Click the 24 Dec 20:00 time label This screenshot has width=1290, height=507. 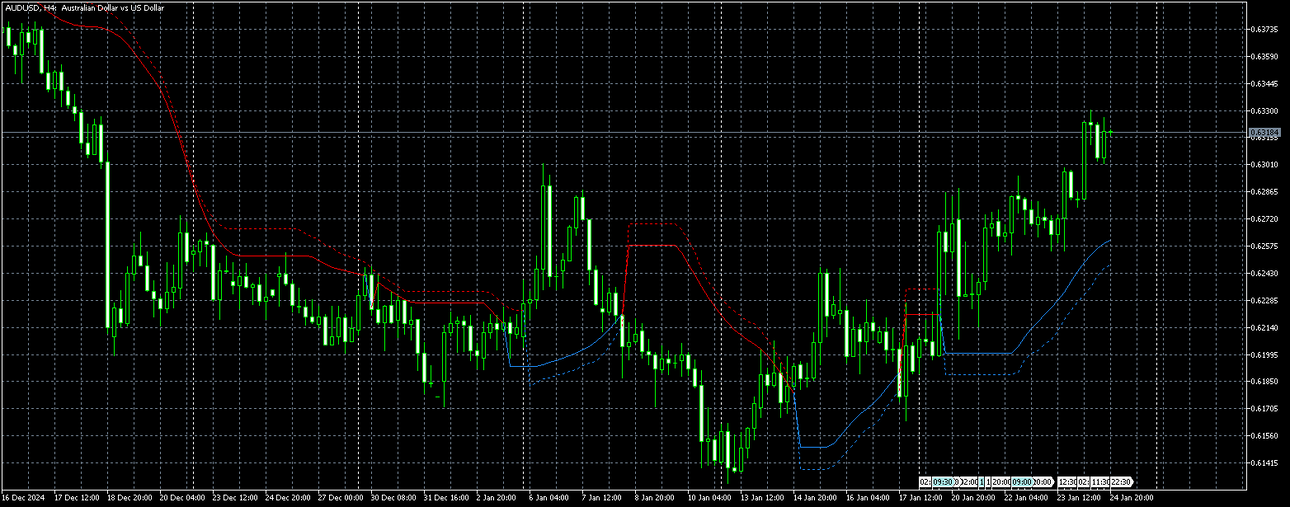[x=286, y=497]
